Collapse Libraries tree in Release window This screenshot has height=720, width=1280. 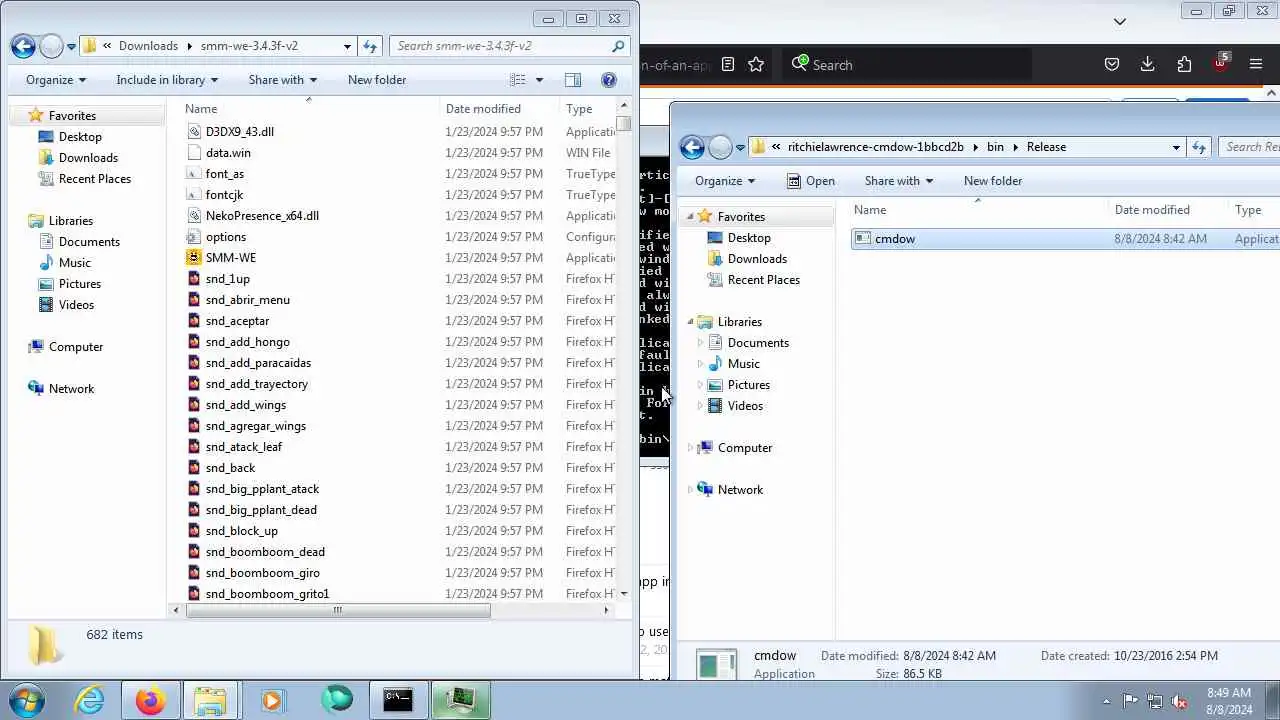[x=690, y=322]
